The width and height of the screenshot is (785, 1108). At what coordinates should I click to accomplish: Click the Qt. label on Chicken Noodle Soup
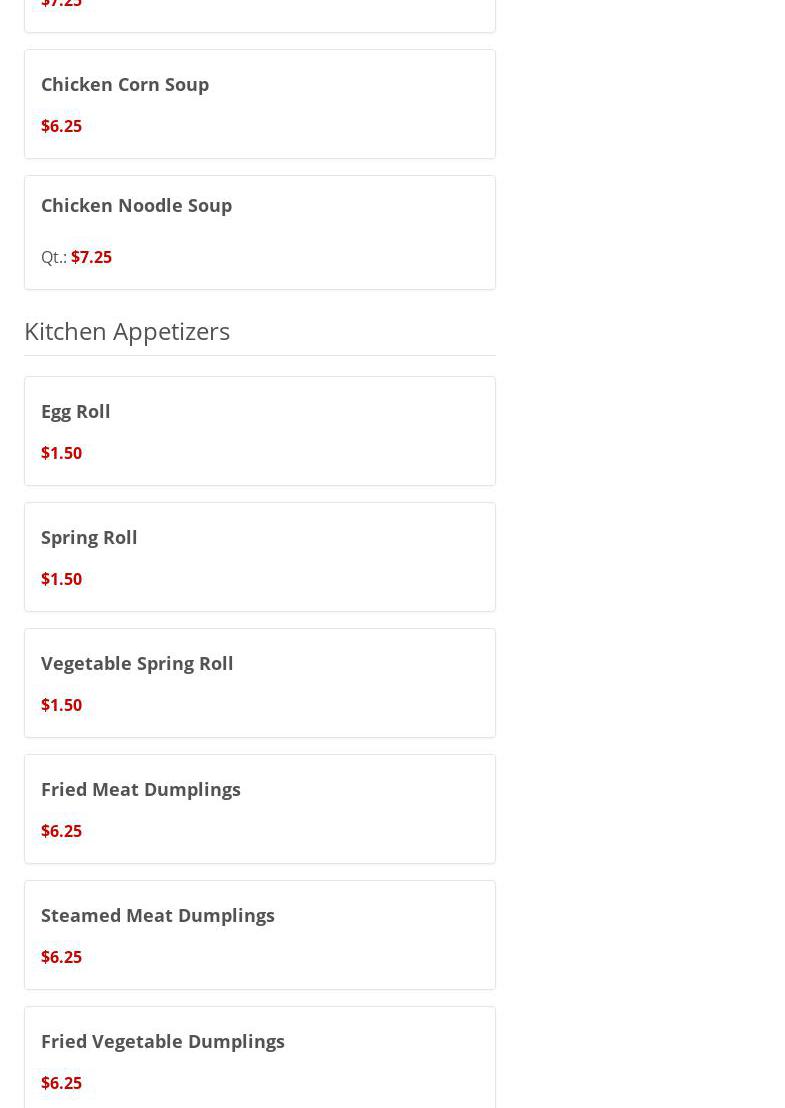pyautogui.click(x=53, y=257)
